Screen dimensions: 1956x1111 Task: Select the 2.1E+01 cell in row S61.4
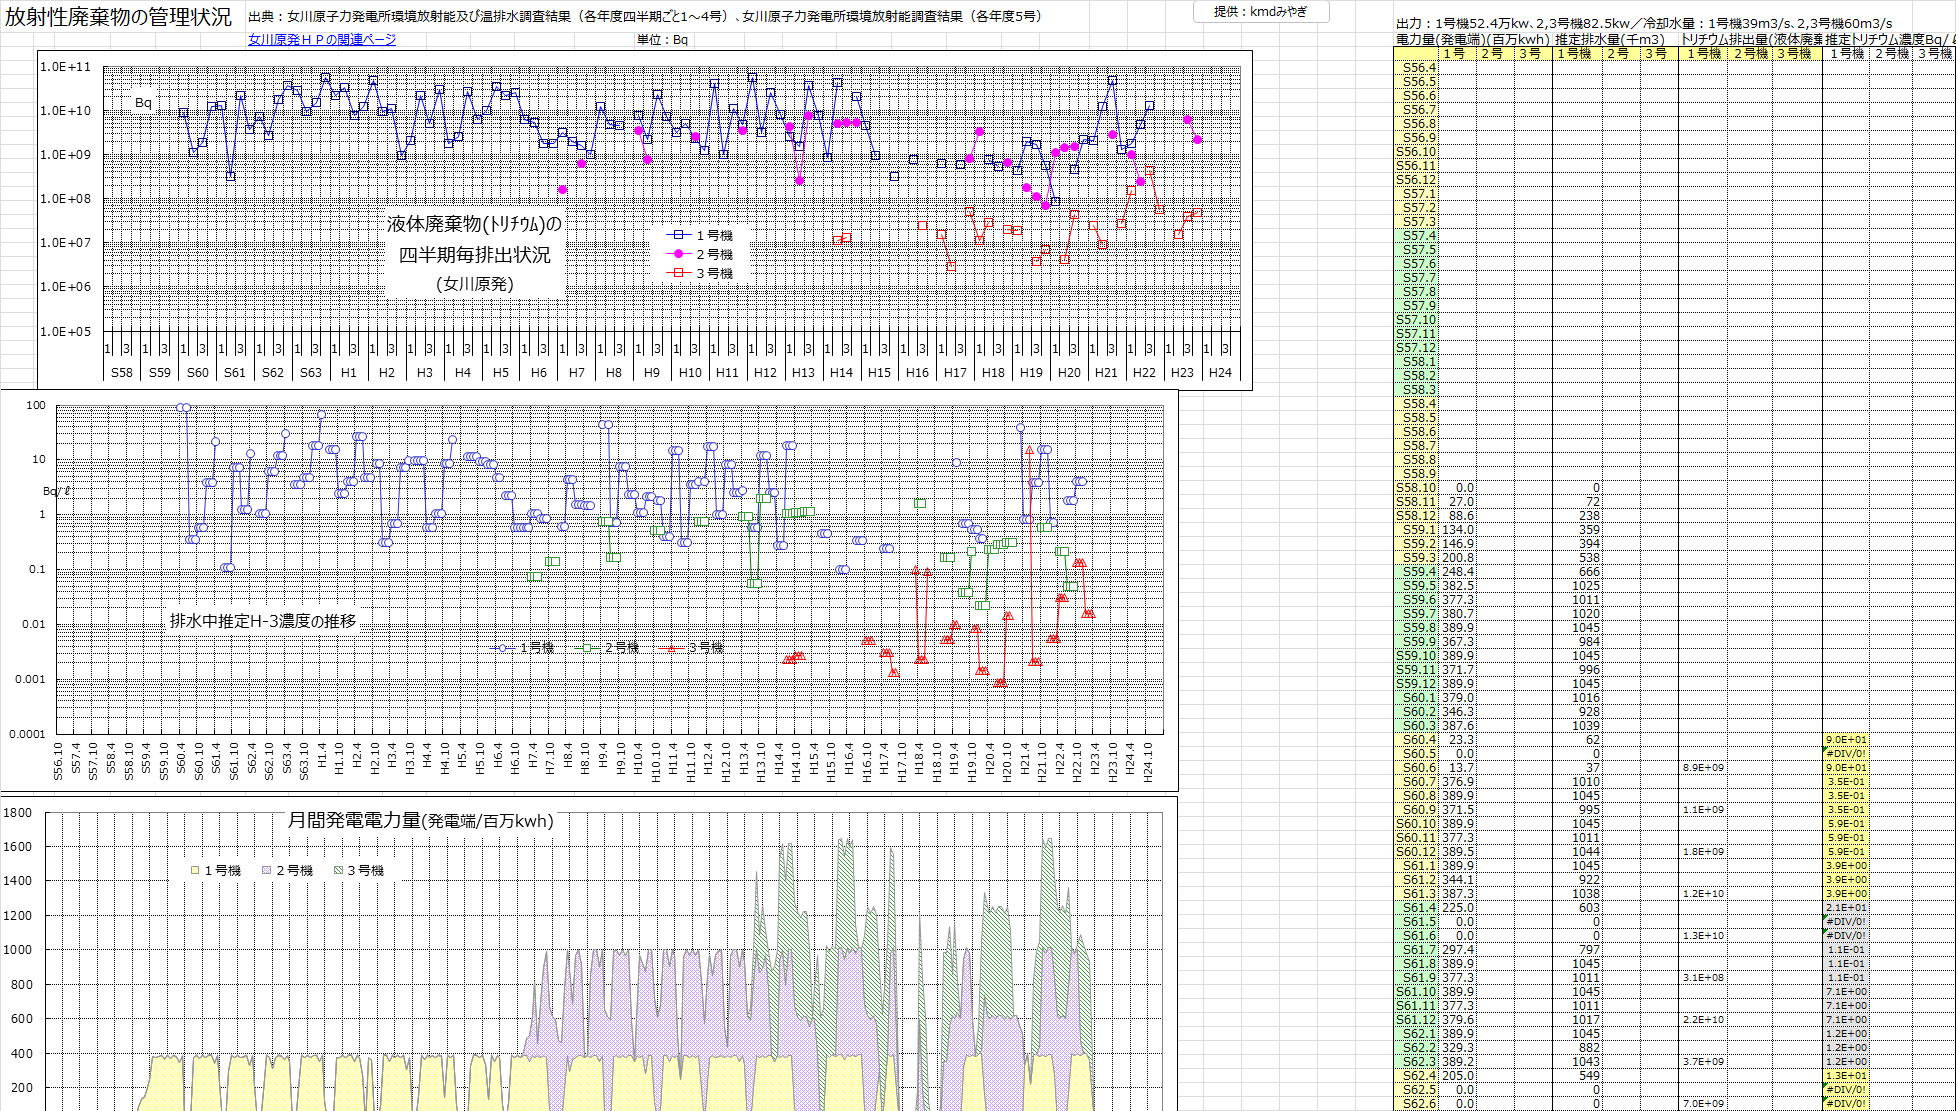[1846, 908]
